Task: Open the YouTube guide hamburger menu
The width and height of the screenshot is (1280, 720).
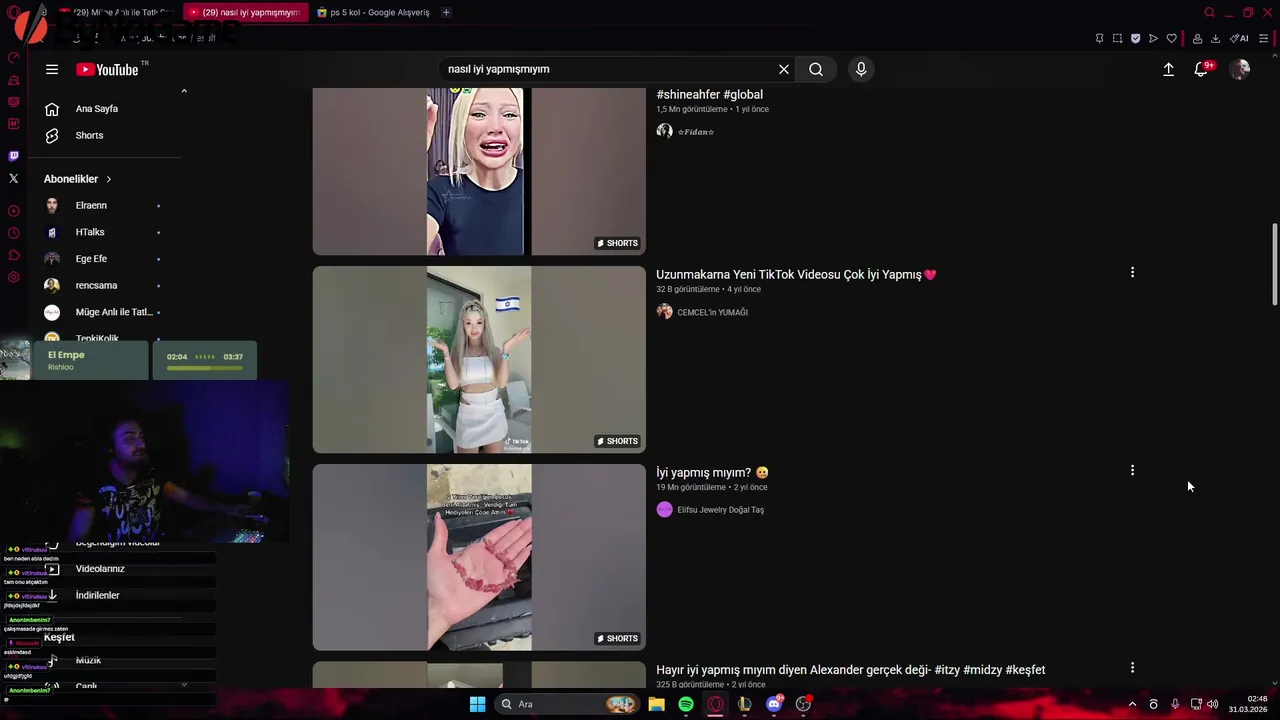Action: pos(52,69)
